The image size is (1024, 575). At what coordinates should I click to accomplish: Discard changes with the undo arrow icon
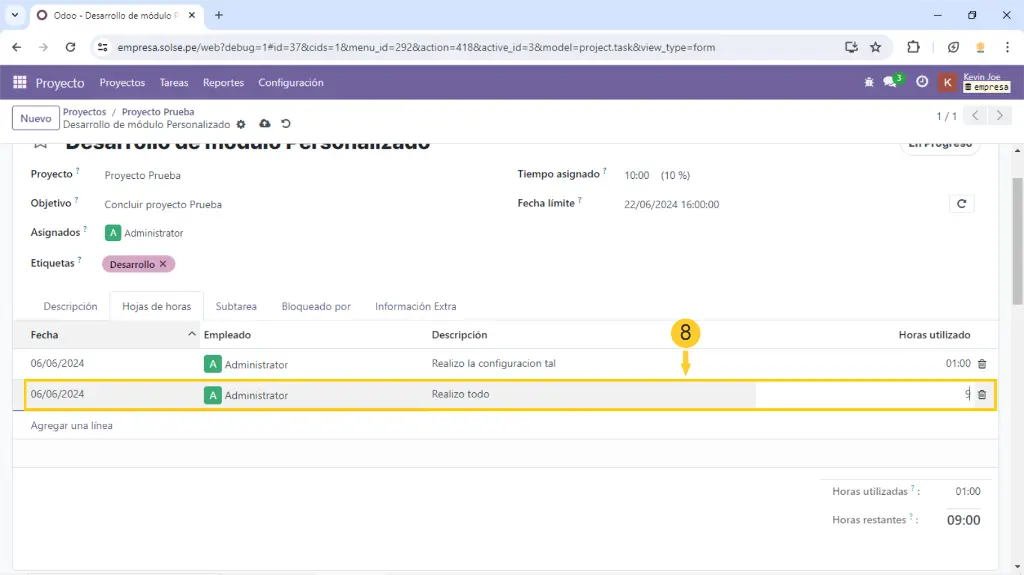click(x=286, y=124)
